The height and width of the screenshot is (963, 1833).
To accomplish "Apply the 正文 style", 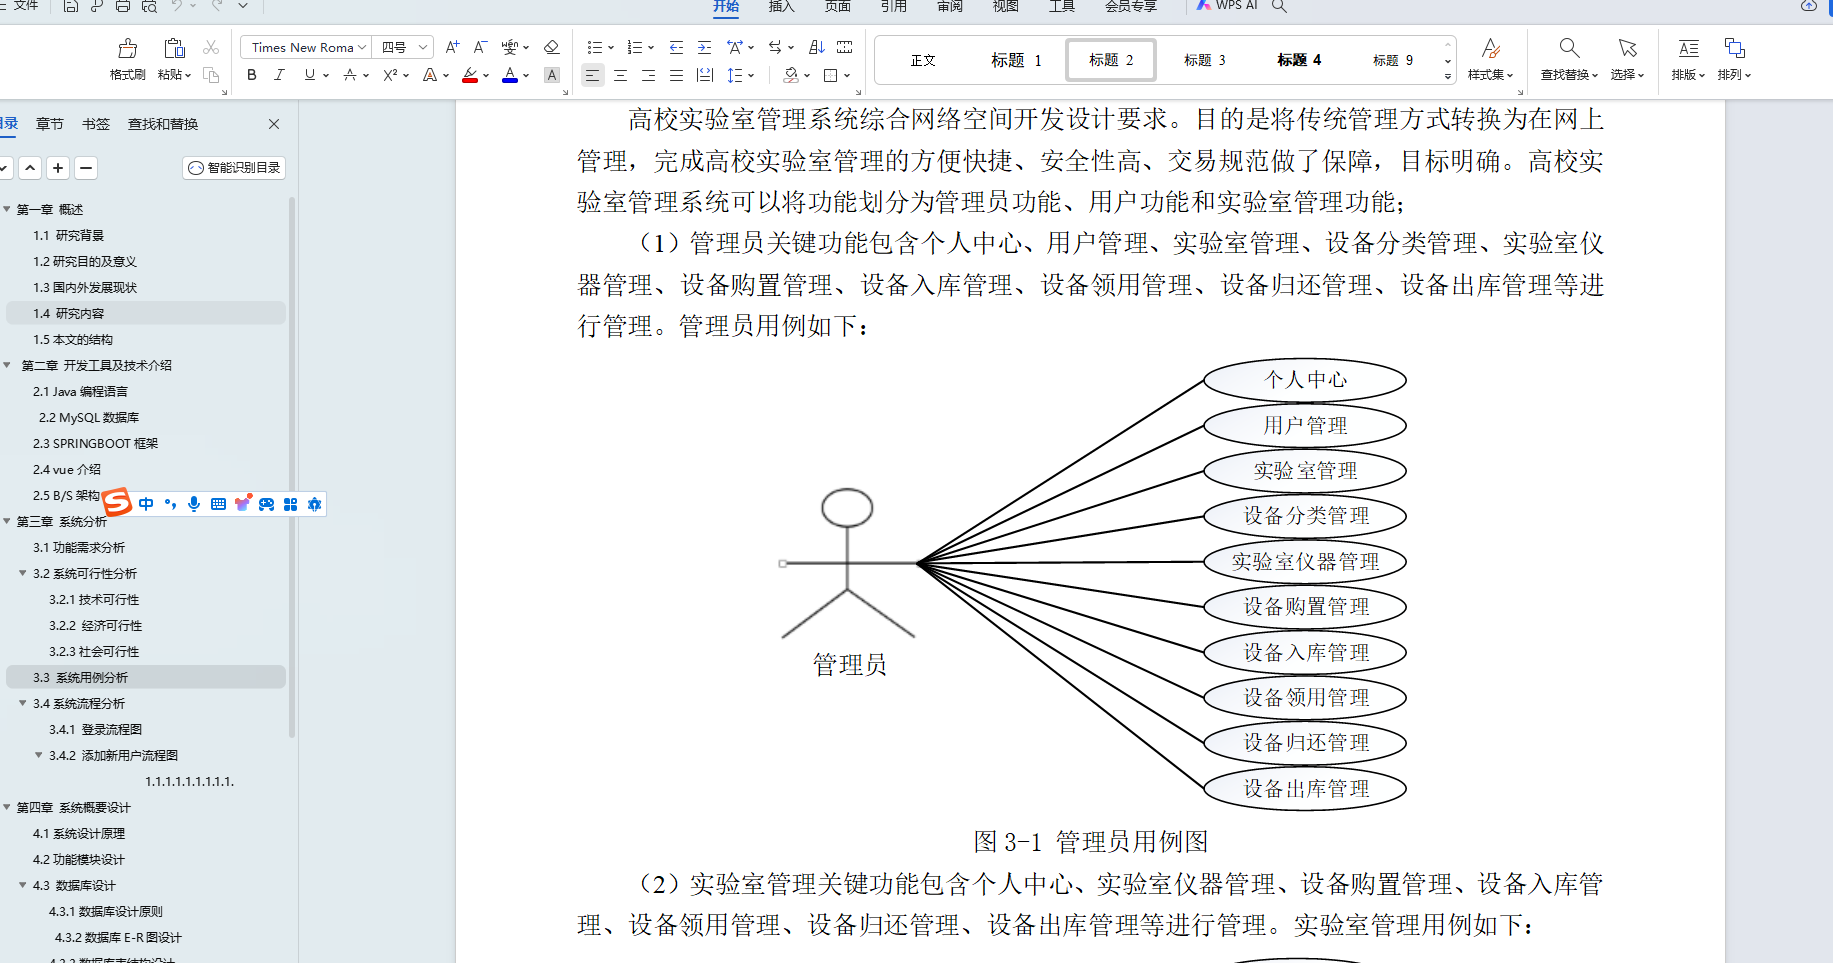I will 923,60.
